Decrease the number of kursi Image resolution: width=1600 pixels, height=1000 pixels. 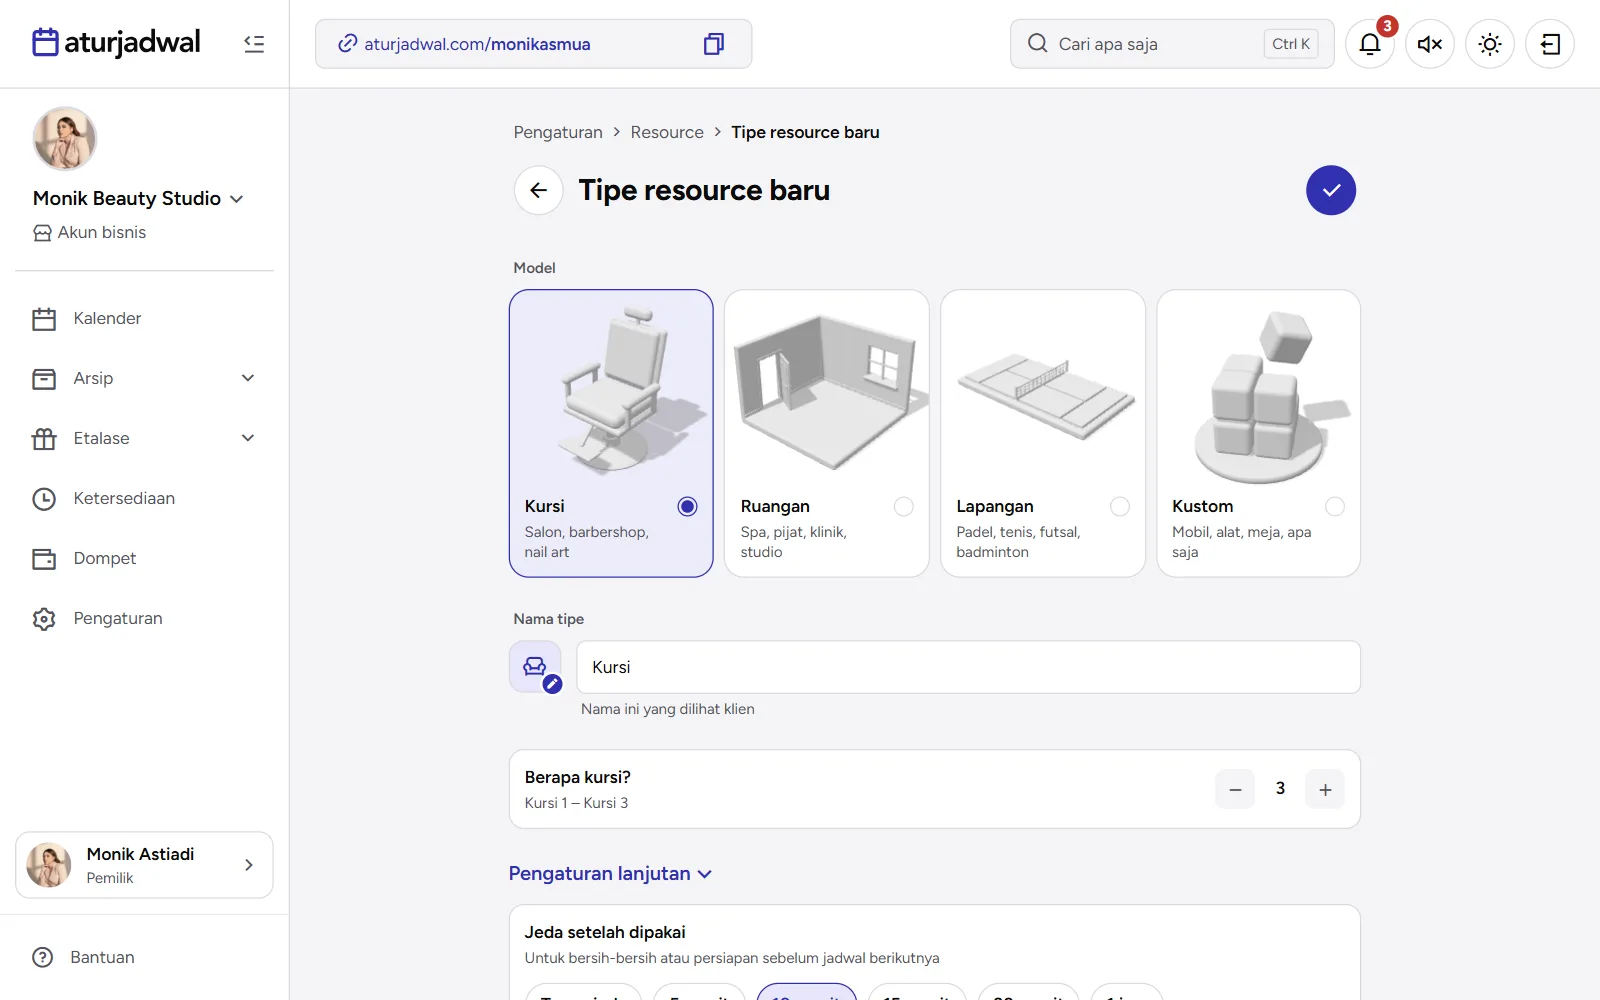pos(1235,789)
